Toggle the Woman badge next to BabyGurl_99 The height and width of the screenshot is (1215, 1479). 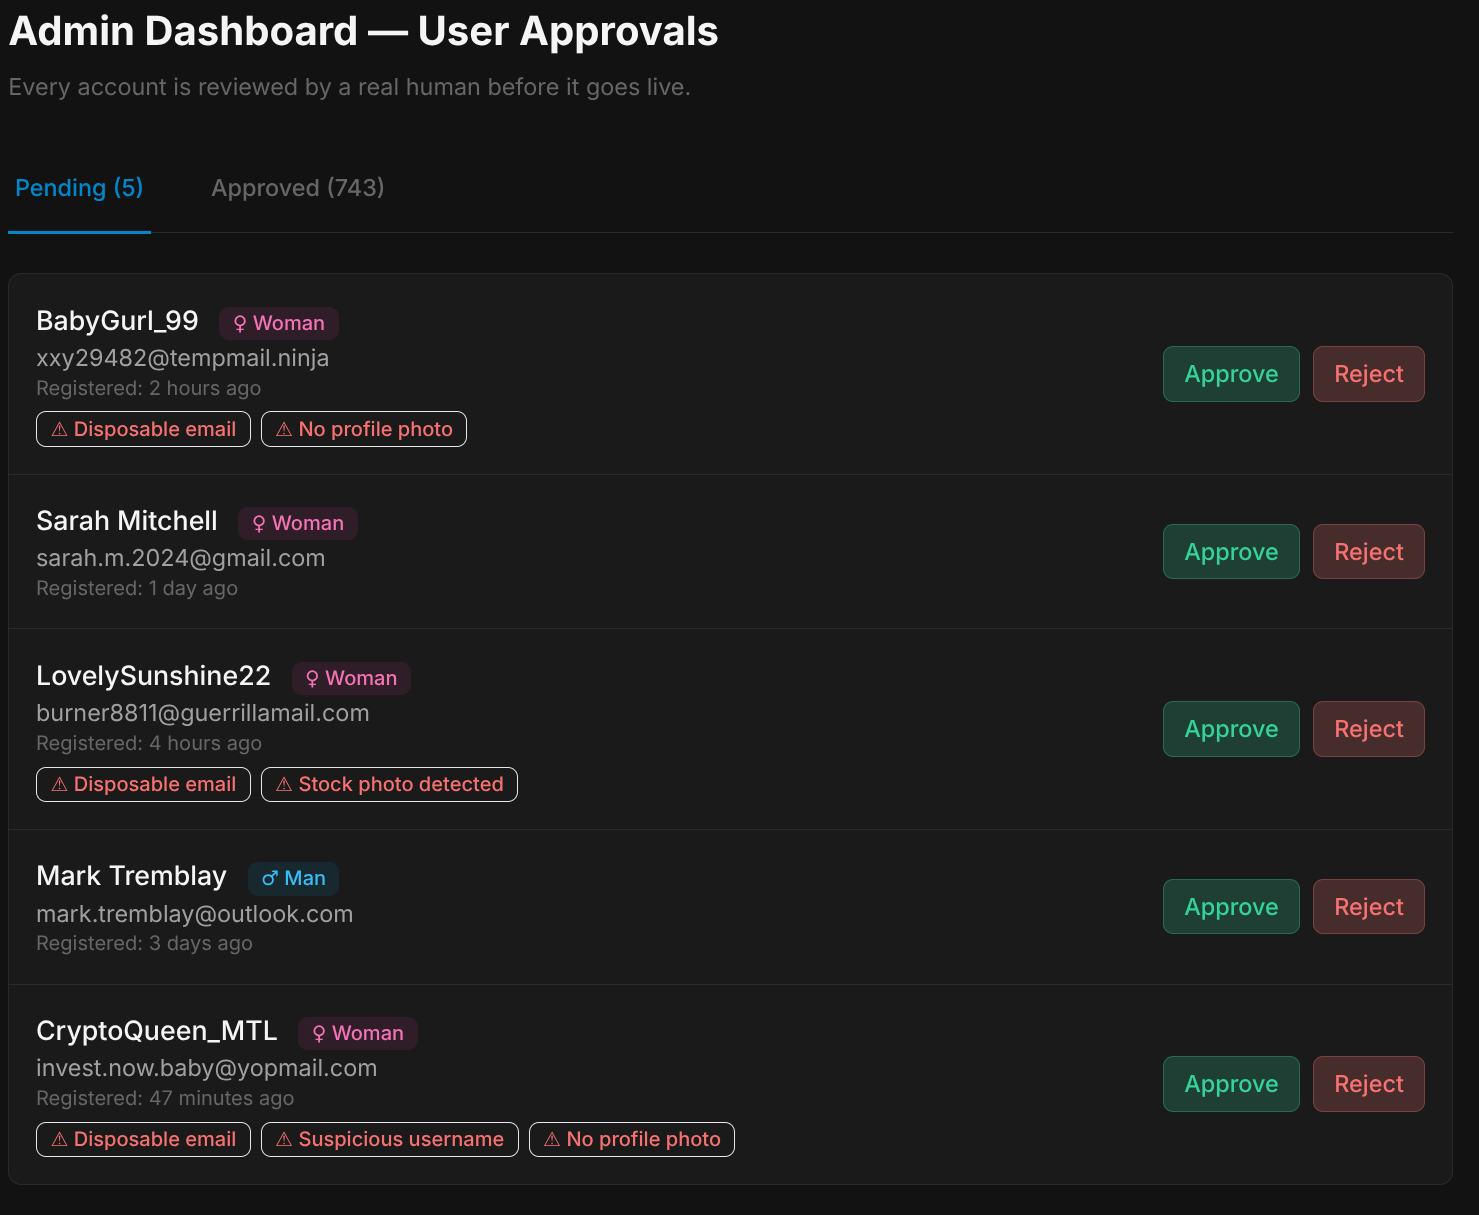pyautogui.click(x=278, y=322)
